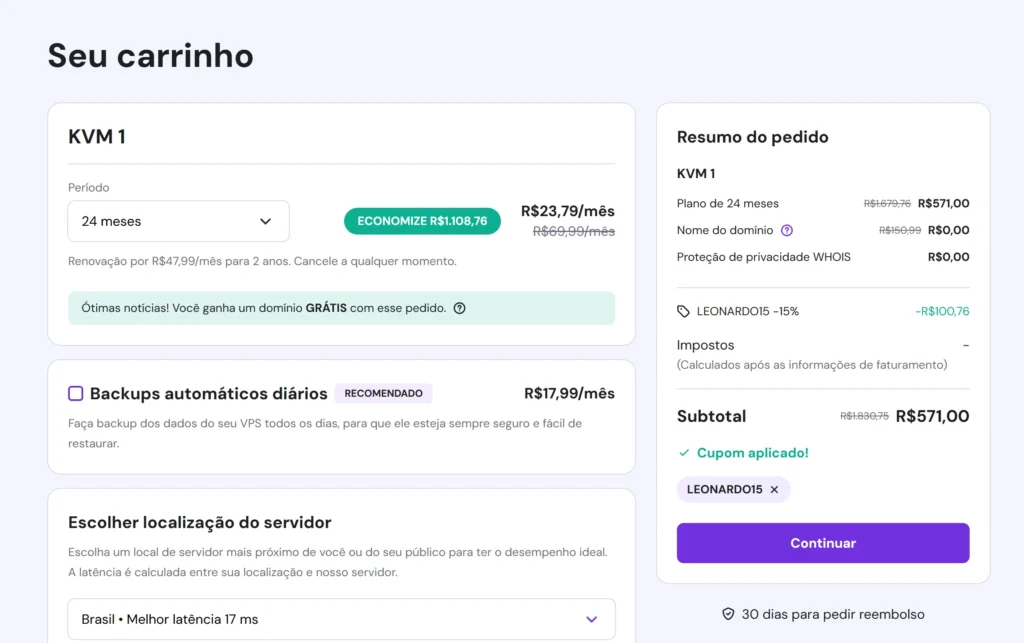Click the Cupom aplicado! text

point(752,453)
